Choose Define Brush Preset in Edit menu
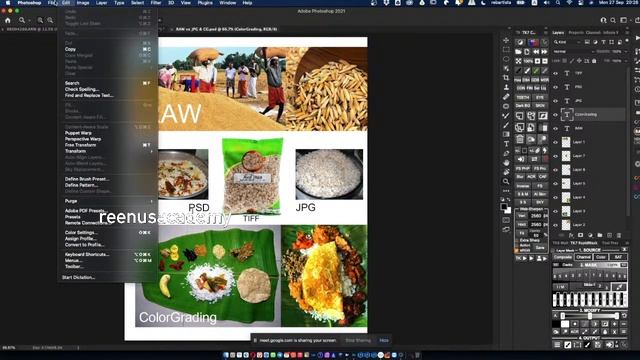Image resolution: width=640 pixels, height=360 pixels. (x=108, y=179)
